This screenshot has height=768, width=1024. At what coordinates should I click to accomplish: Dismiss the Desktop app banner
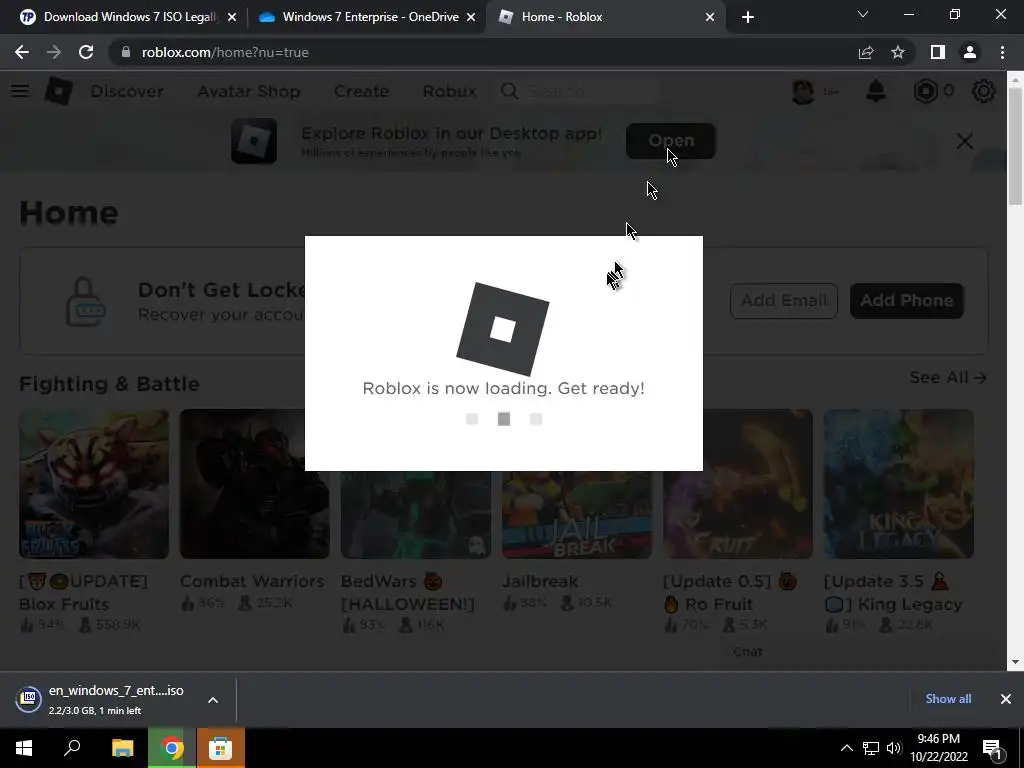(965, 141)
